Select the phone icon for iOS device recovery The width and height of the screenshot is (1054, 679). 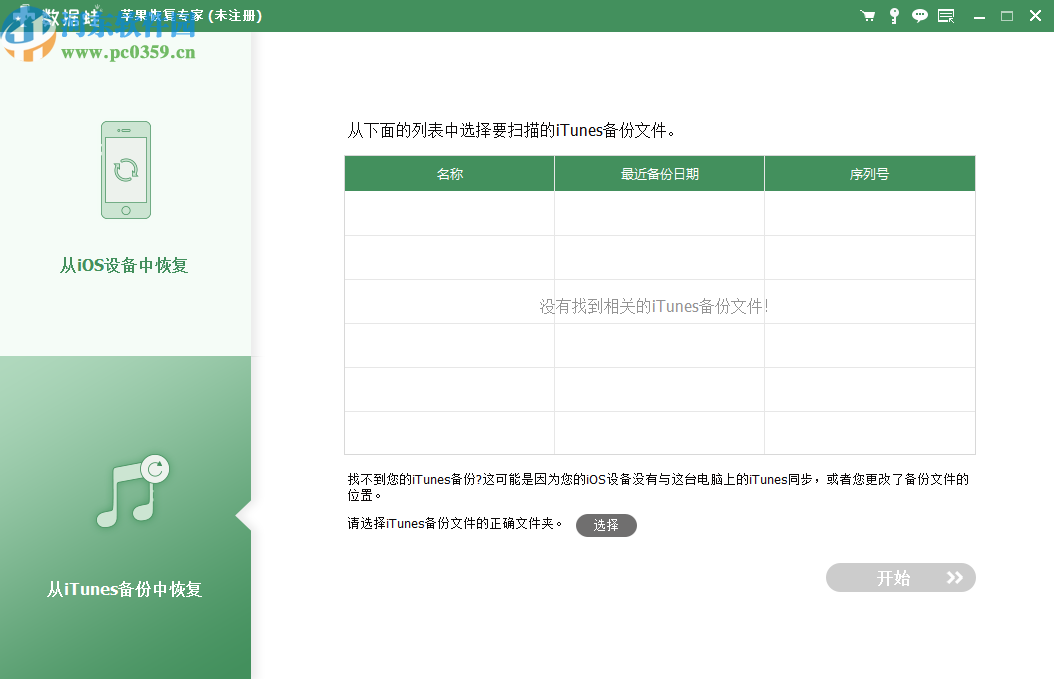coord(125,170)
